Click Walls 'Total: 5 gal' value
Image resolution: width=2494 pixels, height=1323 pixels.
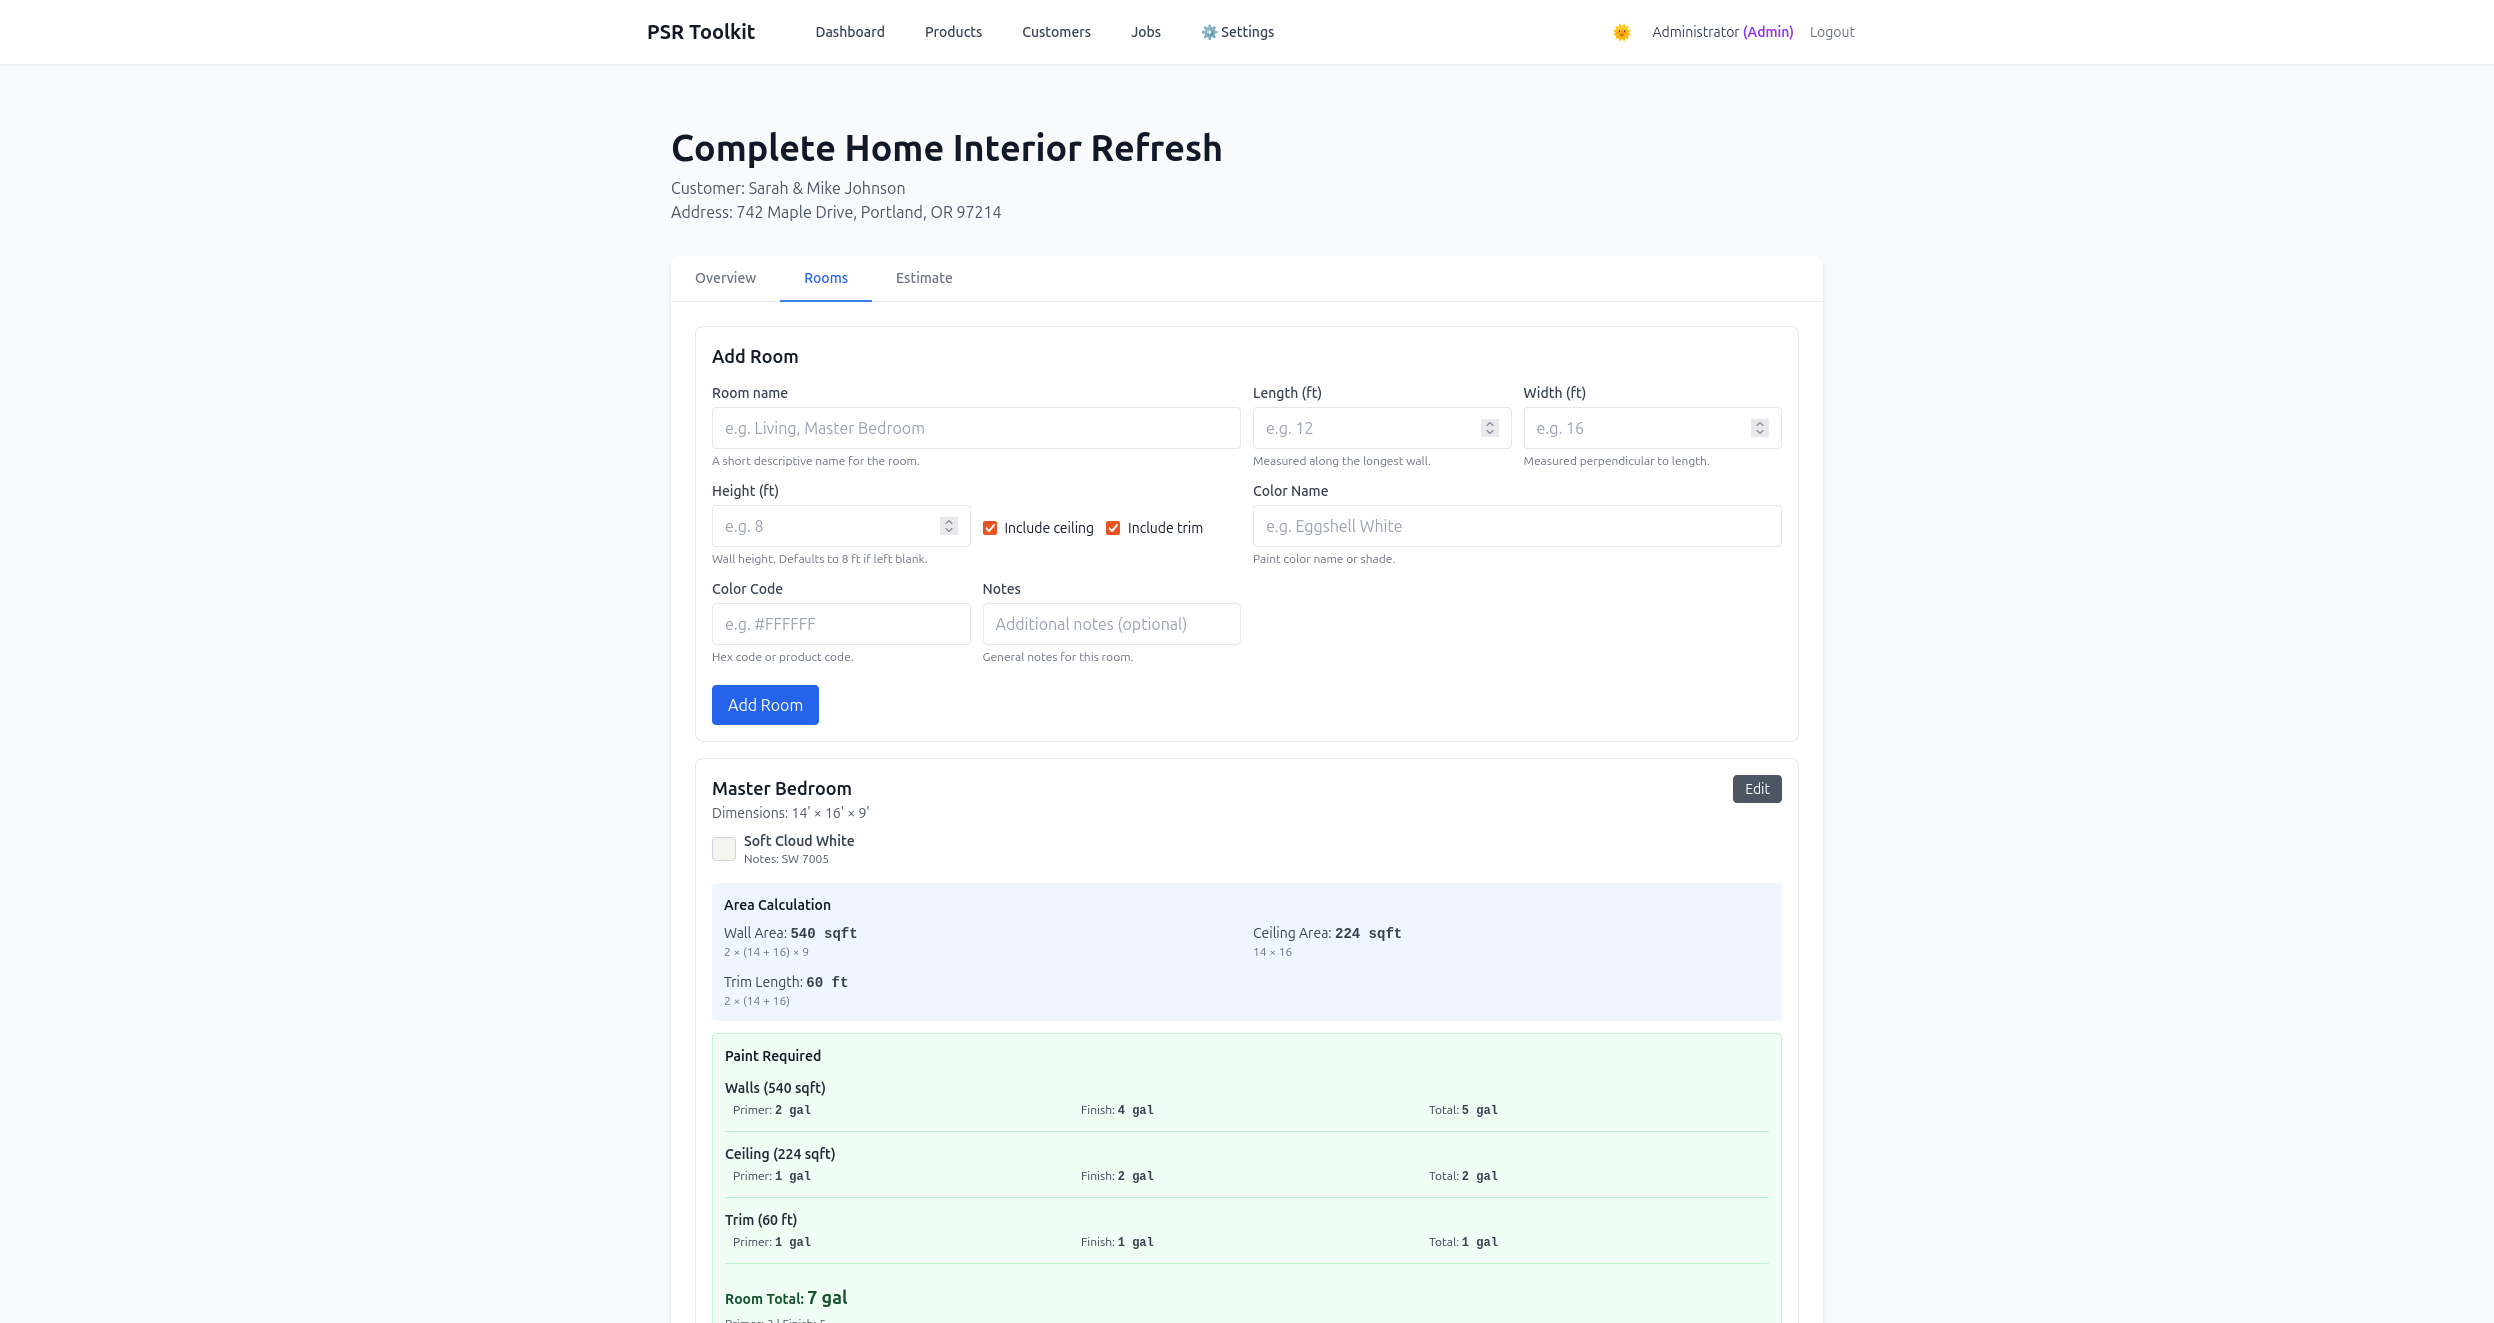point(1463,1110)
